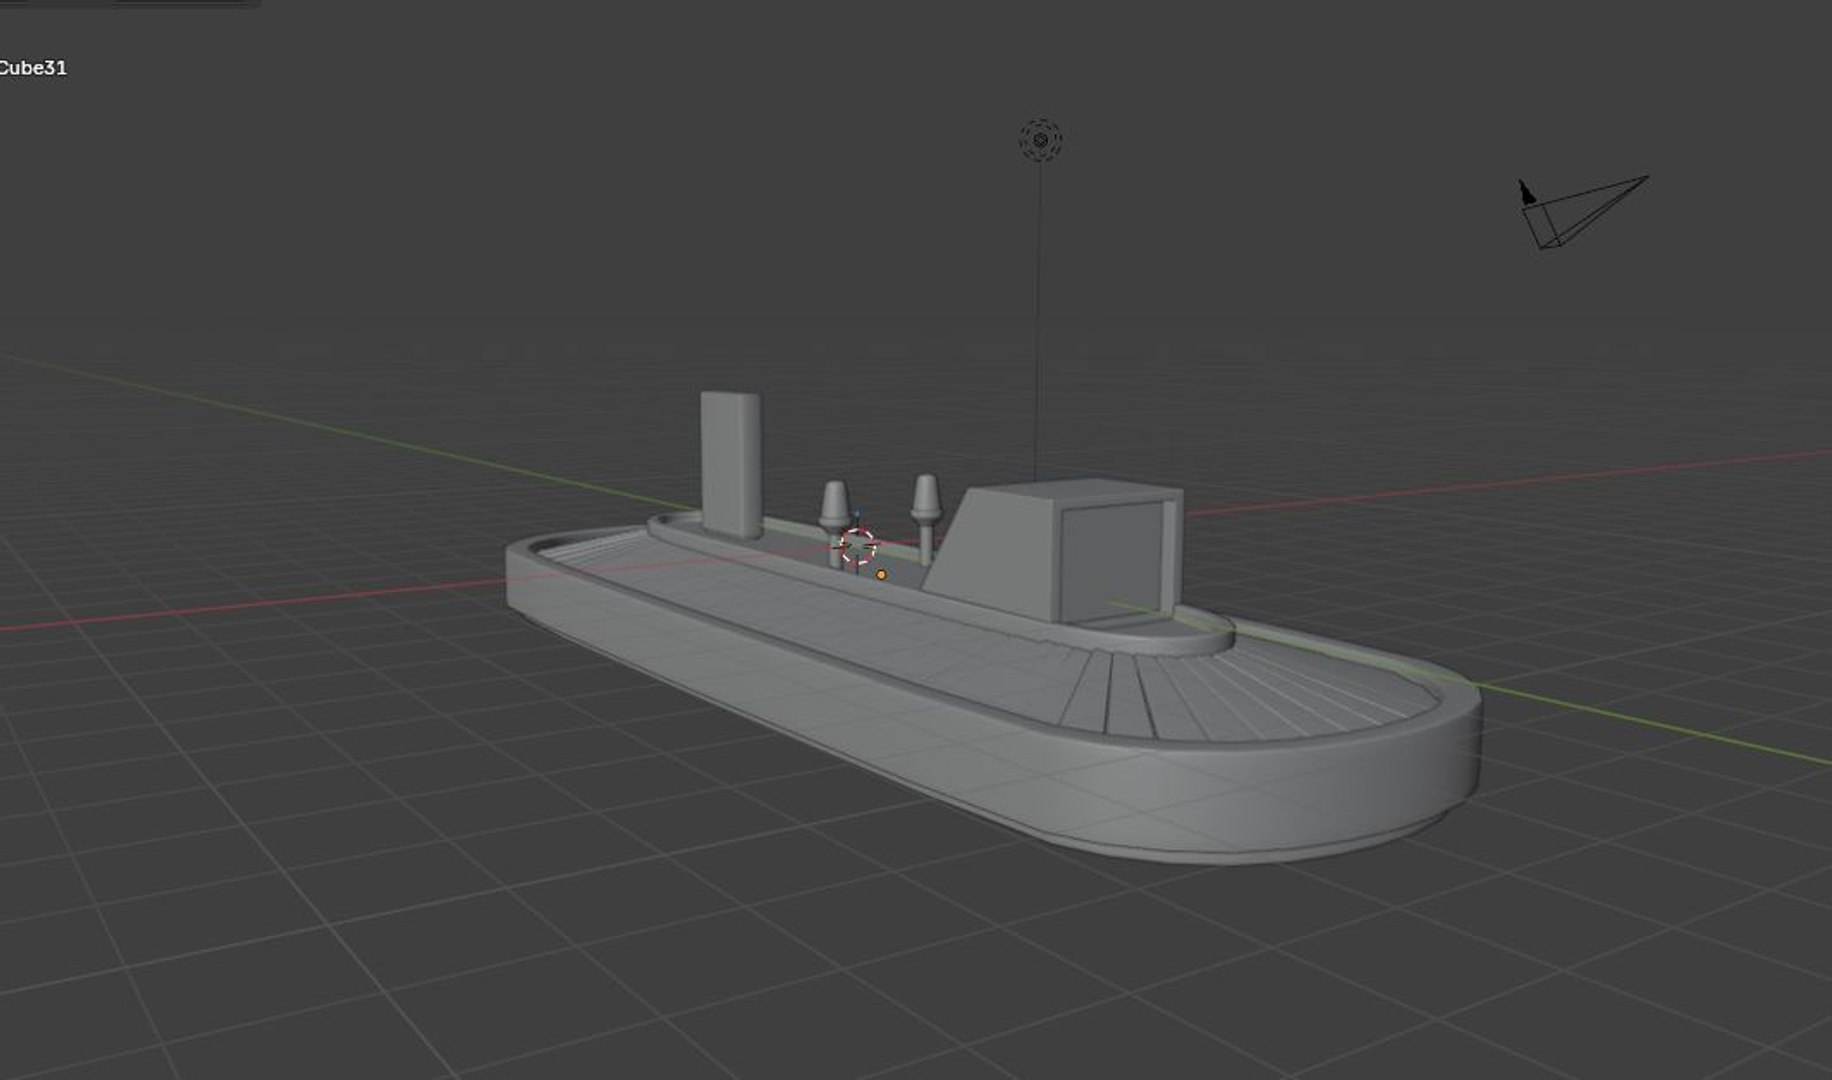The image size is (1832, 1080).
Task: Select the tall smokestack box on boat
Action: pos(731,465)
